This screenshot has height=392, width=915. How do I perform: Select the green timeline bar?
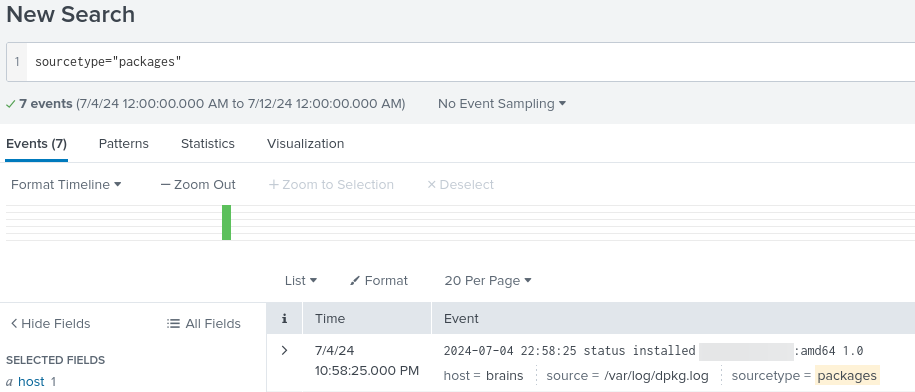point(226,222)
